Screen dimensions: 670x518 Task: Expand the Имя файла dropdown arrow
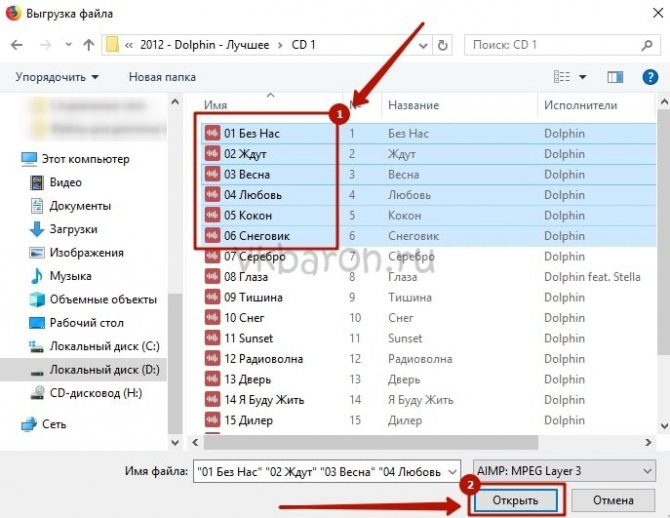453,472
